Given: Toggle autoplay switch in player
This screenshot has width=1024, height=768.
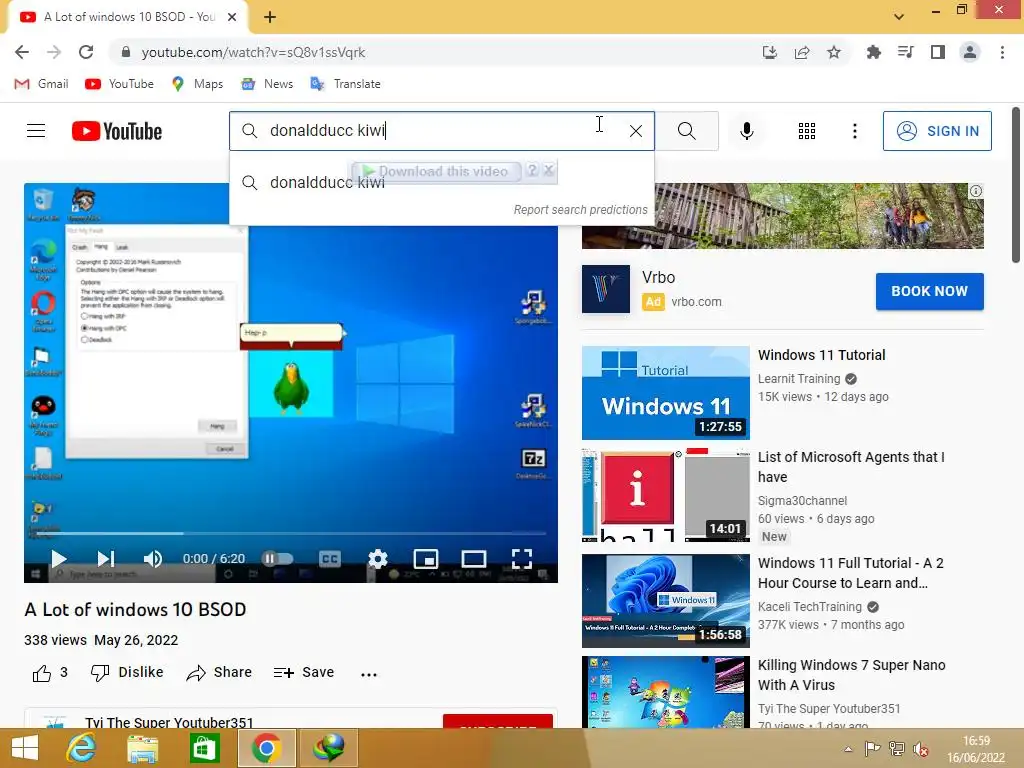Looking at the screenshot, I should pos(278,558).
